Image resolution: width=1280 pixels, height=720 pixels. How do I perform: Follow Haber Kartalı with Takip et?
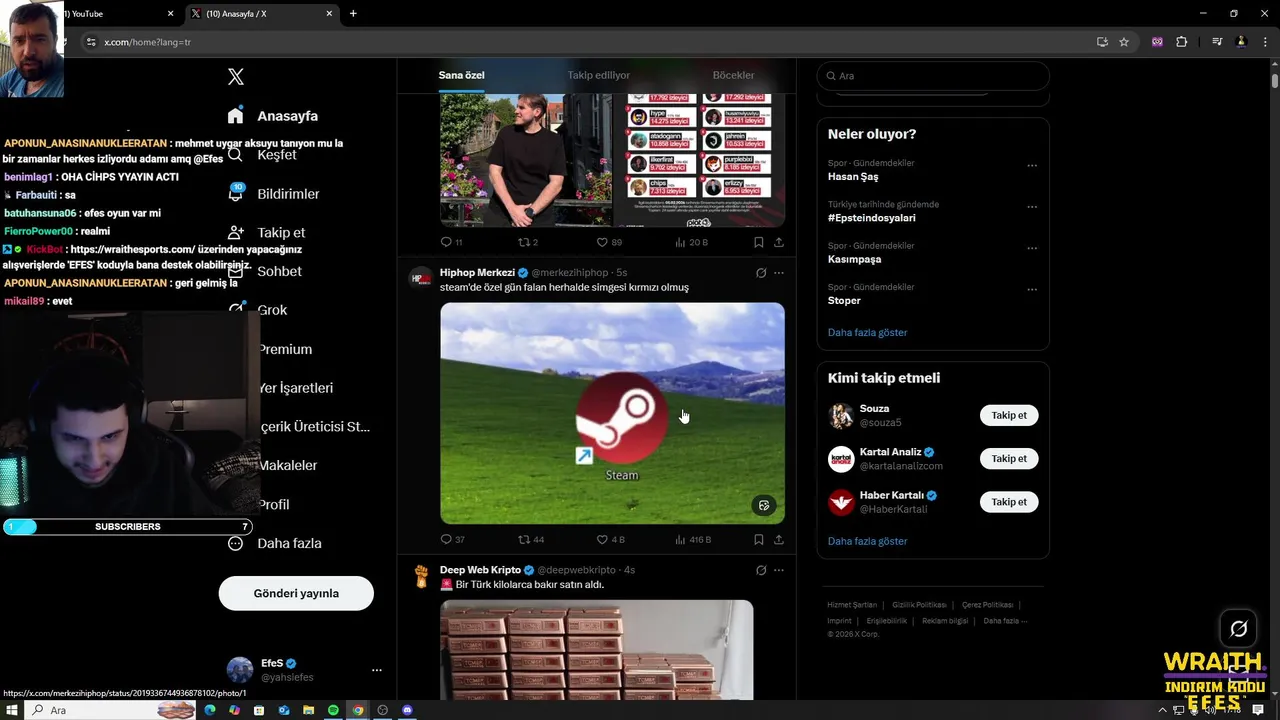(x=1009, y=502)
